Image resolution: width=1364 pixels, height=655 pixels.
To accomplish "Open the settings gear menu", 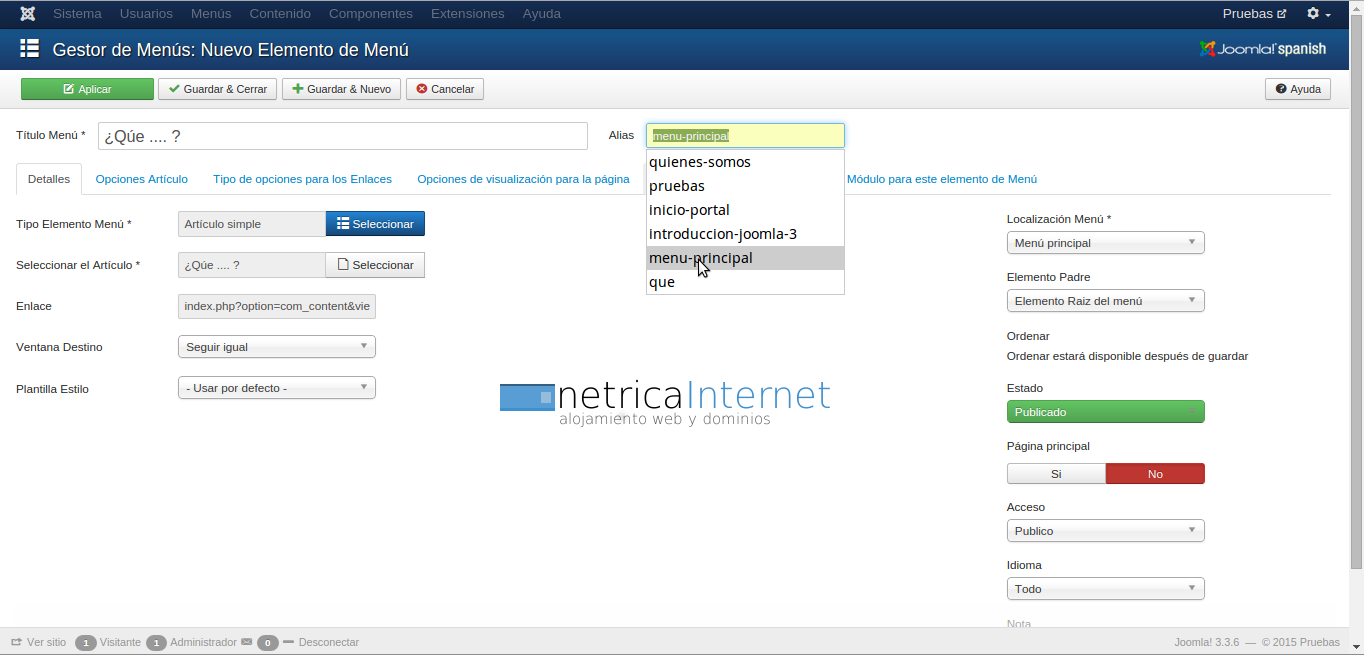I will tap(1318, 14).
